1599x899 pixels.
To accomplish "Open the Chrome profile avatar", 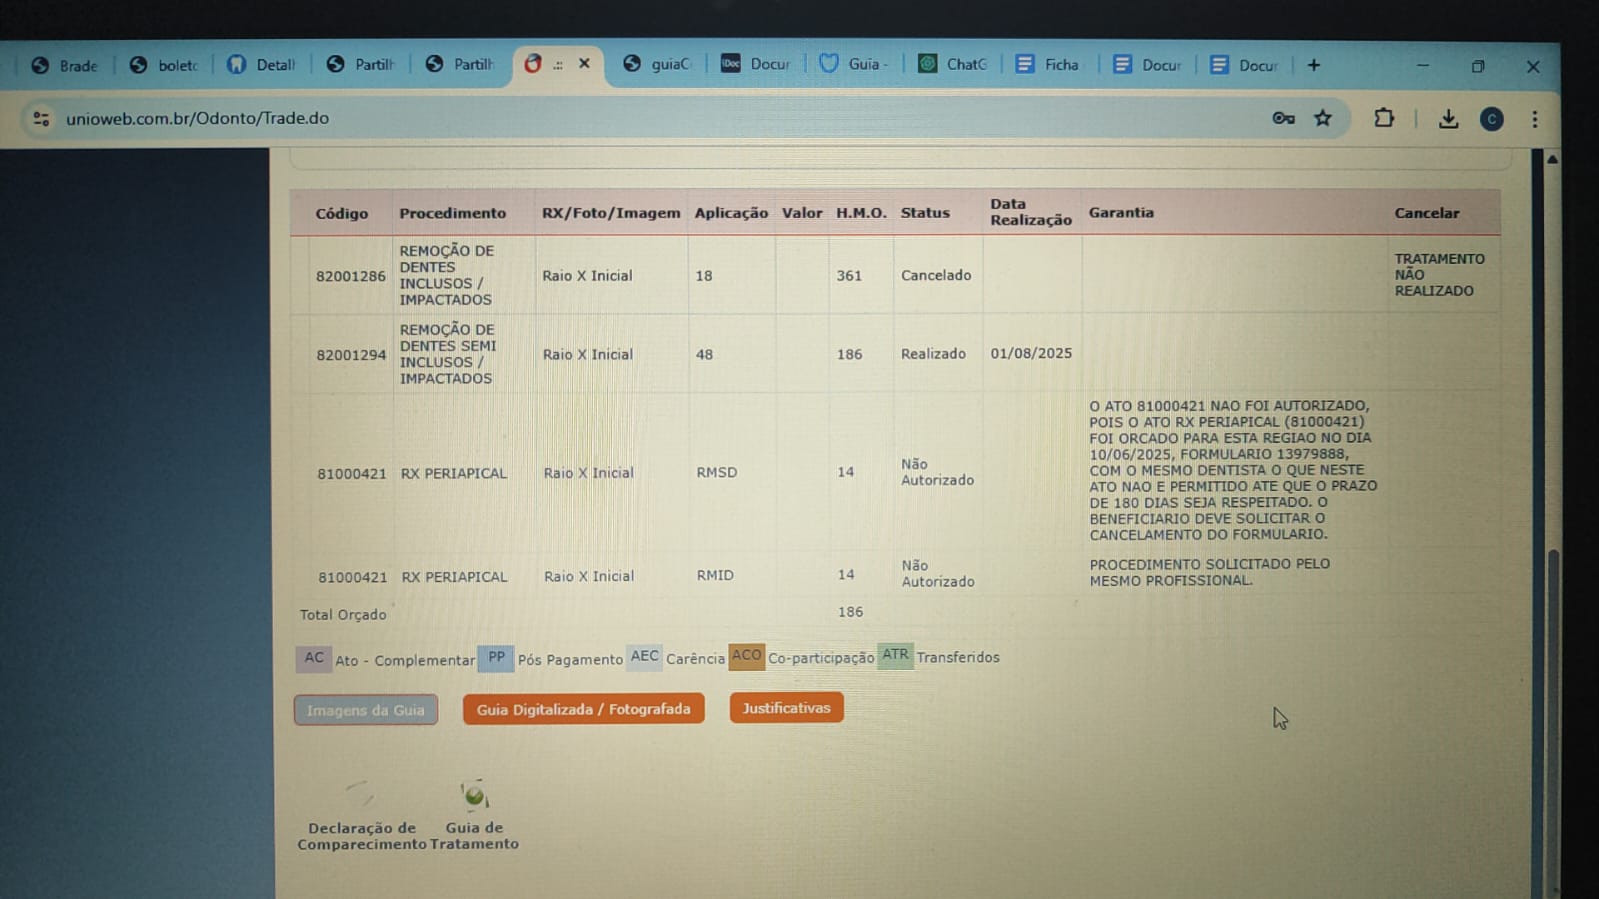I will 1491,119.
